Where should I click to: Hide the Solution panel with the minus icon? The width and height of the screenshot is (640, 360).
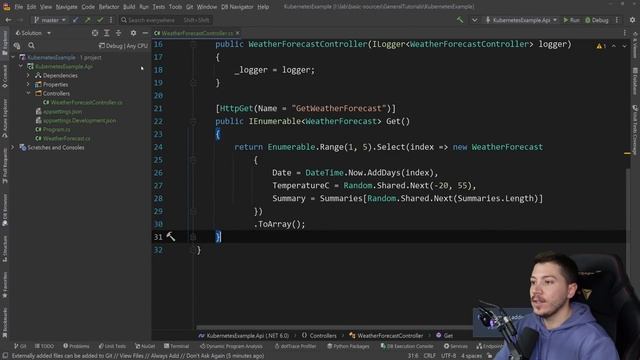(x=145, y=33)
